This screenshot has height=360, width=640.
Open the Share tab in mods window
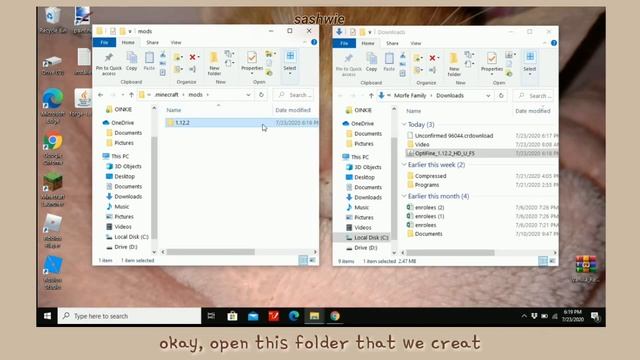152,42
